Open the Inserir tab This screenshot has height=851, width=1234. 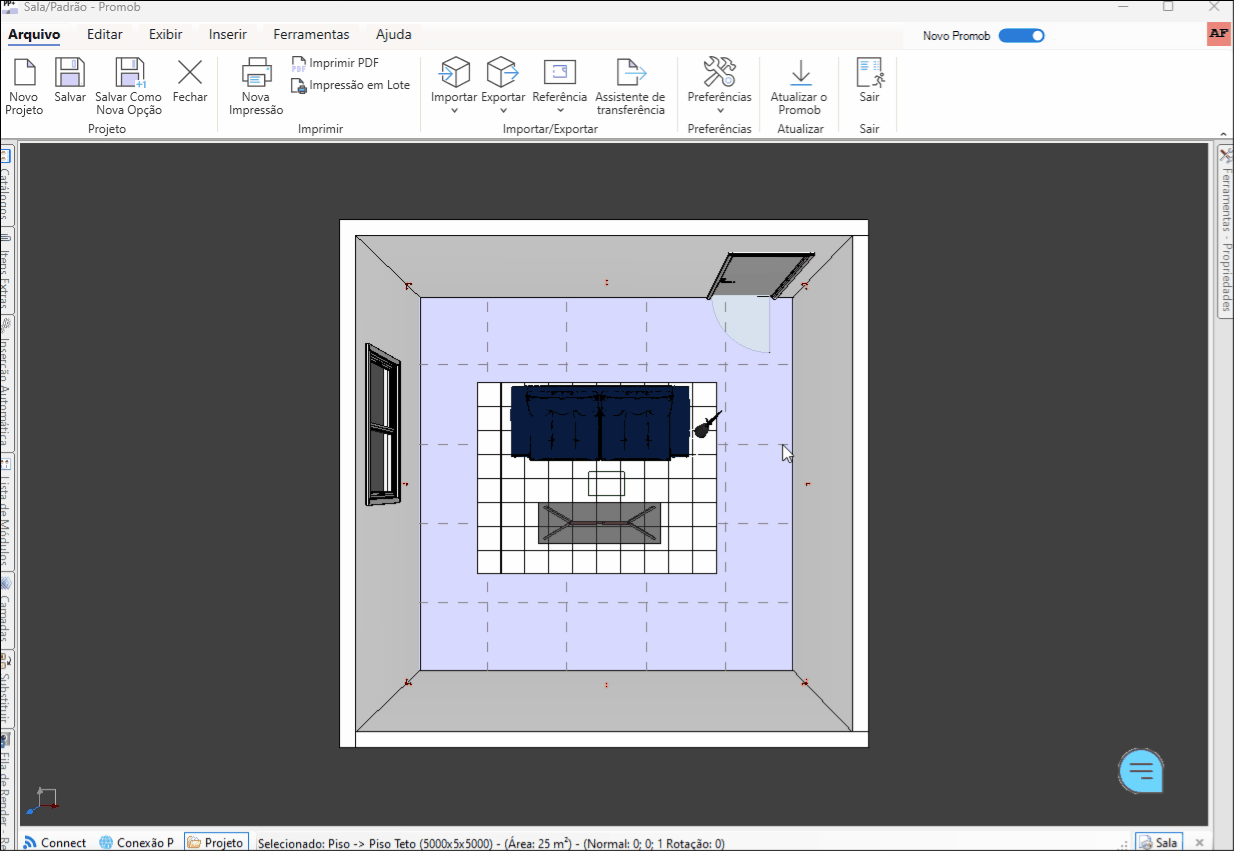[228, 34]
